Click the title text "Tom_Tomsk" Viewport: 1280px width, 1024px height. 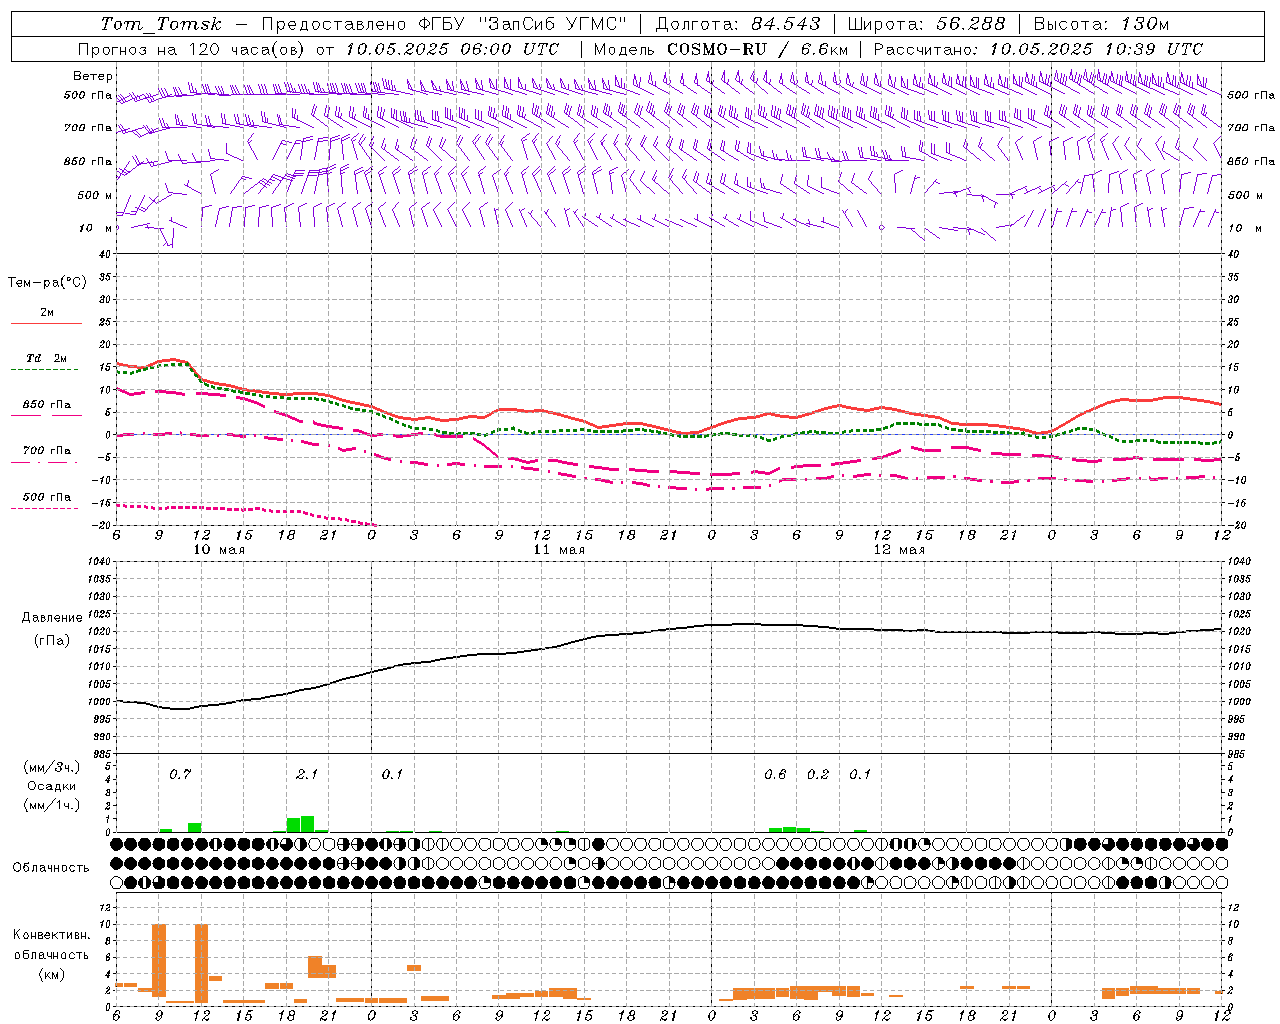pyautogui.click(x=161, y=24)
